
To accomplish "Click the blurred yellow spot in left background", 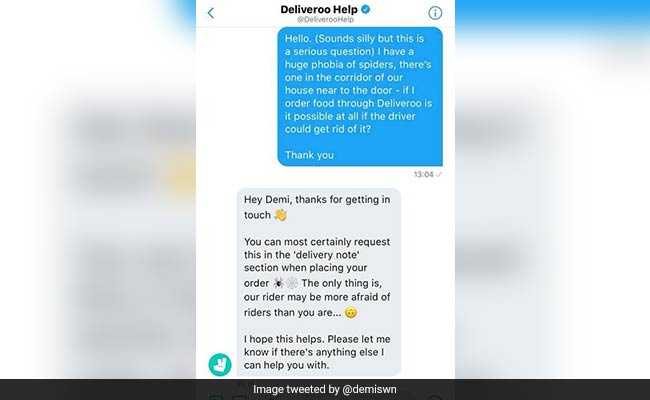I will (x=182, y=172).
